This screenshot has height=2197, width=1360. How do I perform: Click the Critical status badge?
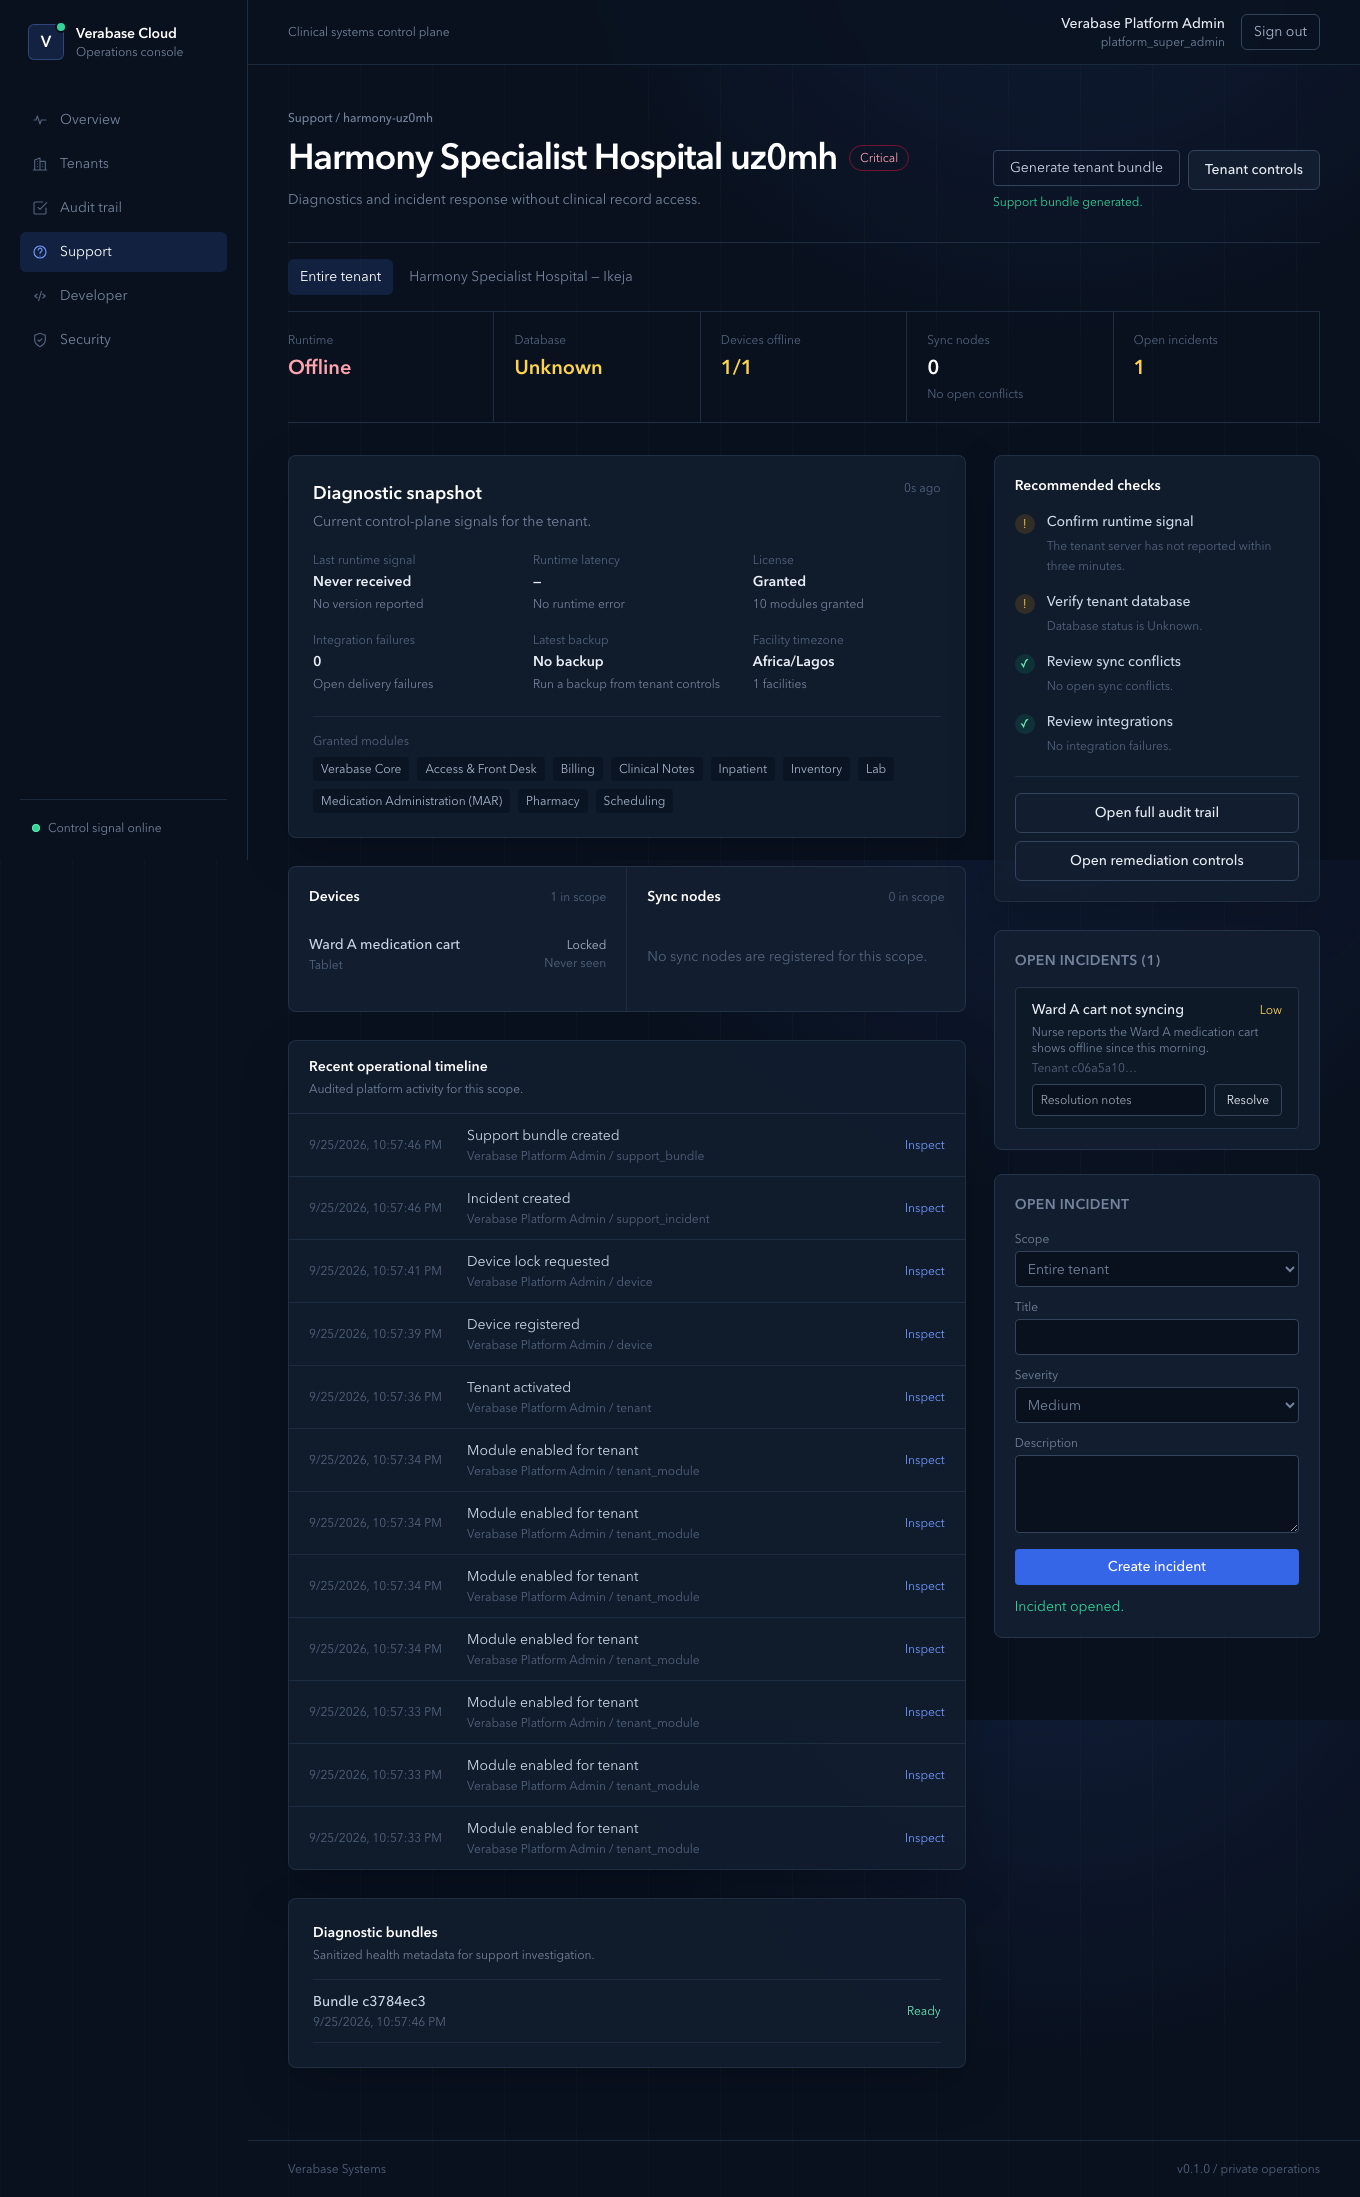[879, 158]
